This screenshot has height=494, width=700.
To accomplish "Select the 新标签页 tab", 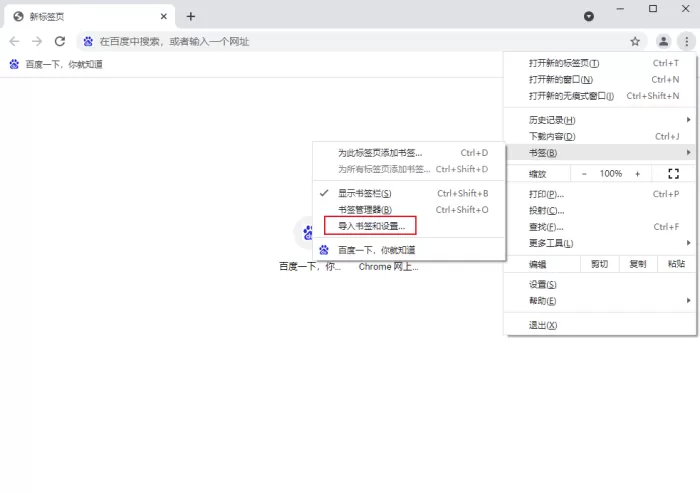I will coord(89,17).
